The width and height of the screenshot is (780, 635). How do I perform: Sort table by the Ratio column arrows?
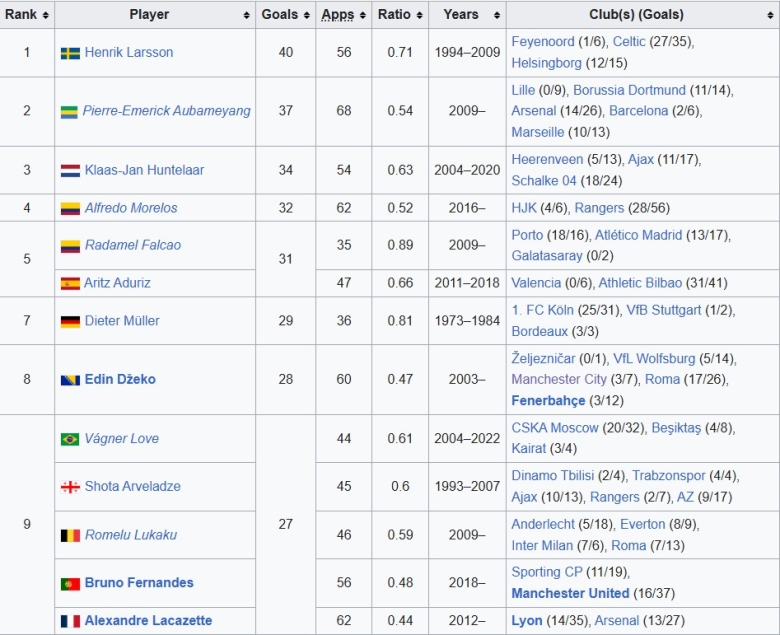pos(419,15)
